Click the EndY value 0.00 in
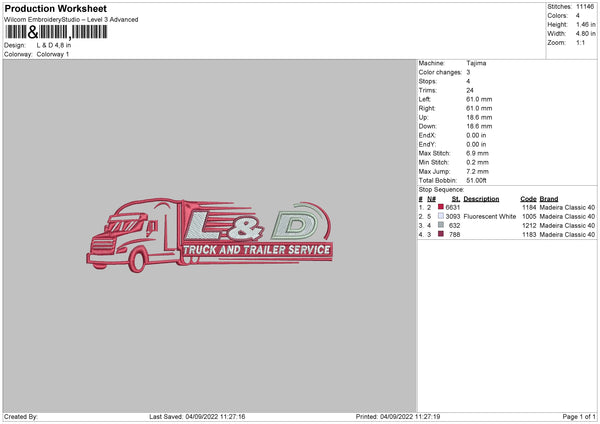Viewport: 600px width, 424px height. pos(476,145)
